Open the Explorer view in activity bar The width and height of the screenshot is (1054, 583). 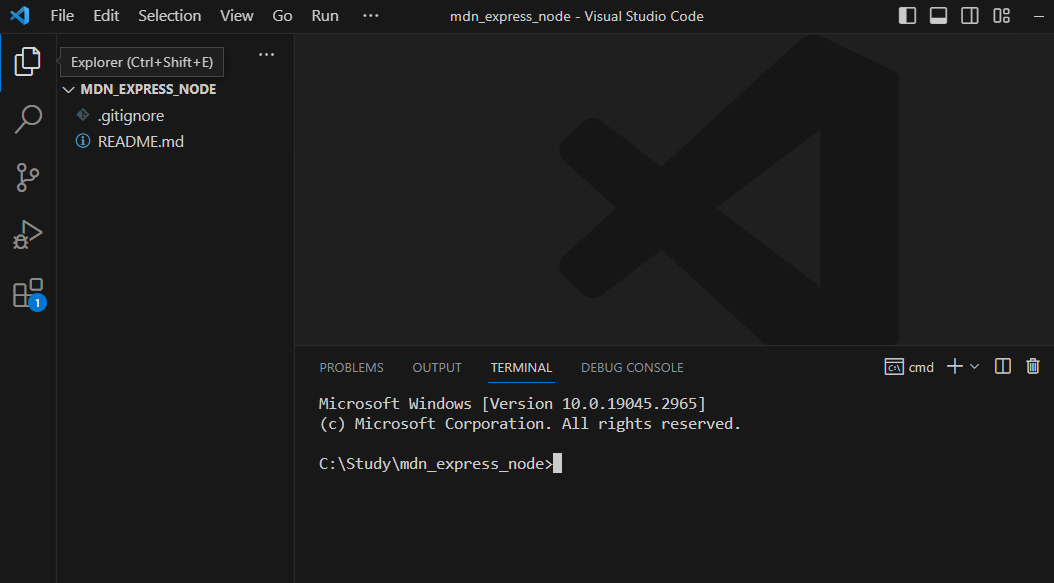point(28,62)
